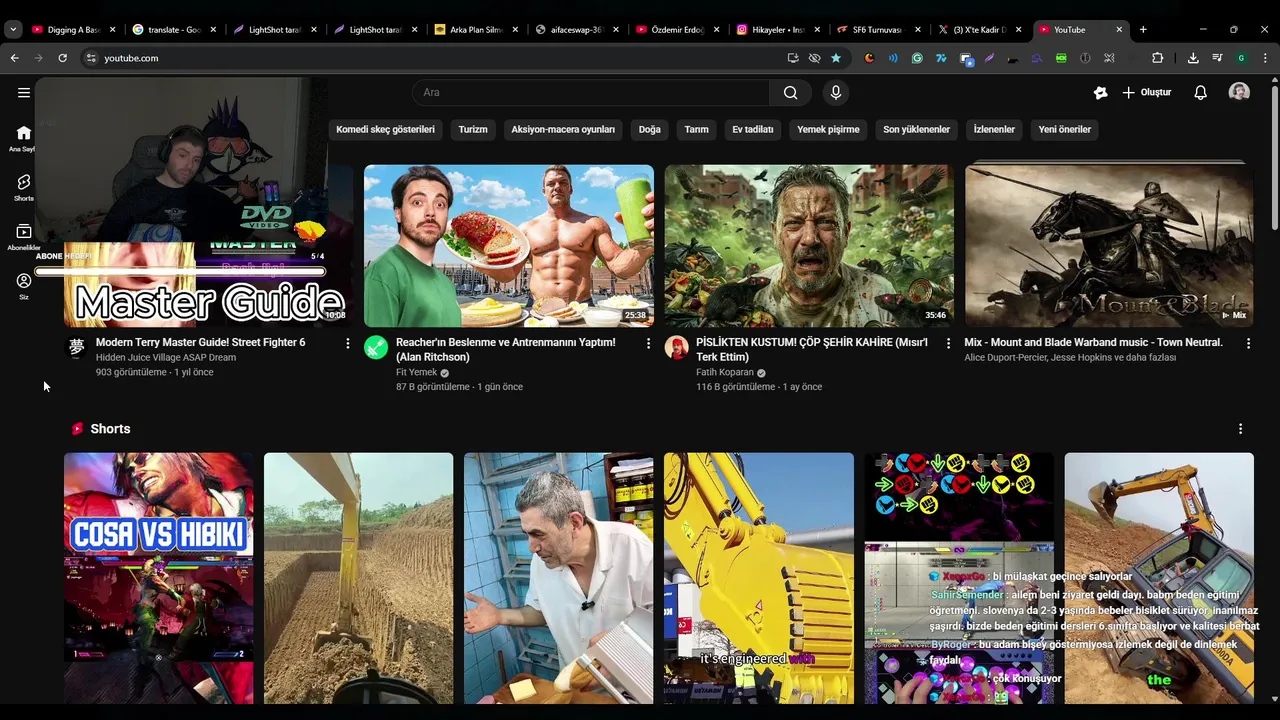Open the Shorts section three-dot menu

point(1240,429)
